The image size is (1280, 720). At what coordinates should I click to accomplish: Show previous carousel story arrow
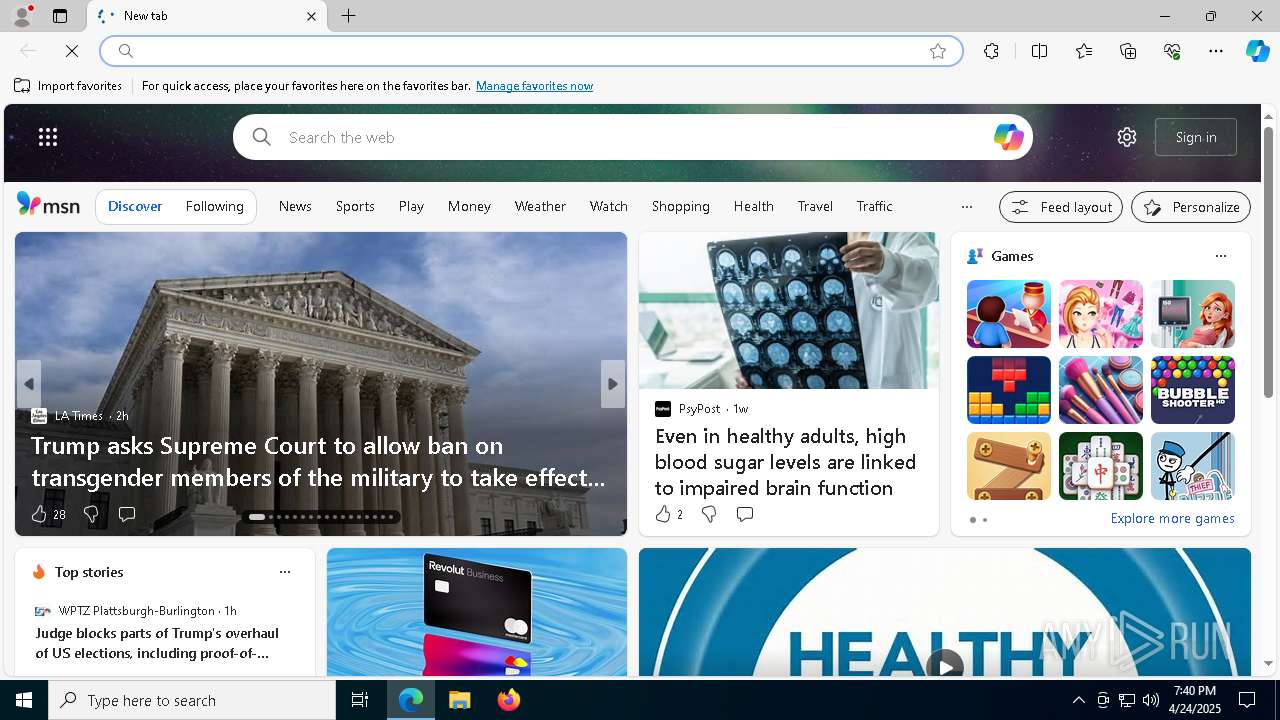(29, 384)
